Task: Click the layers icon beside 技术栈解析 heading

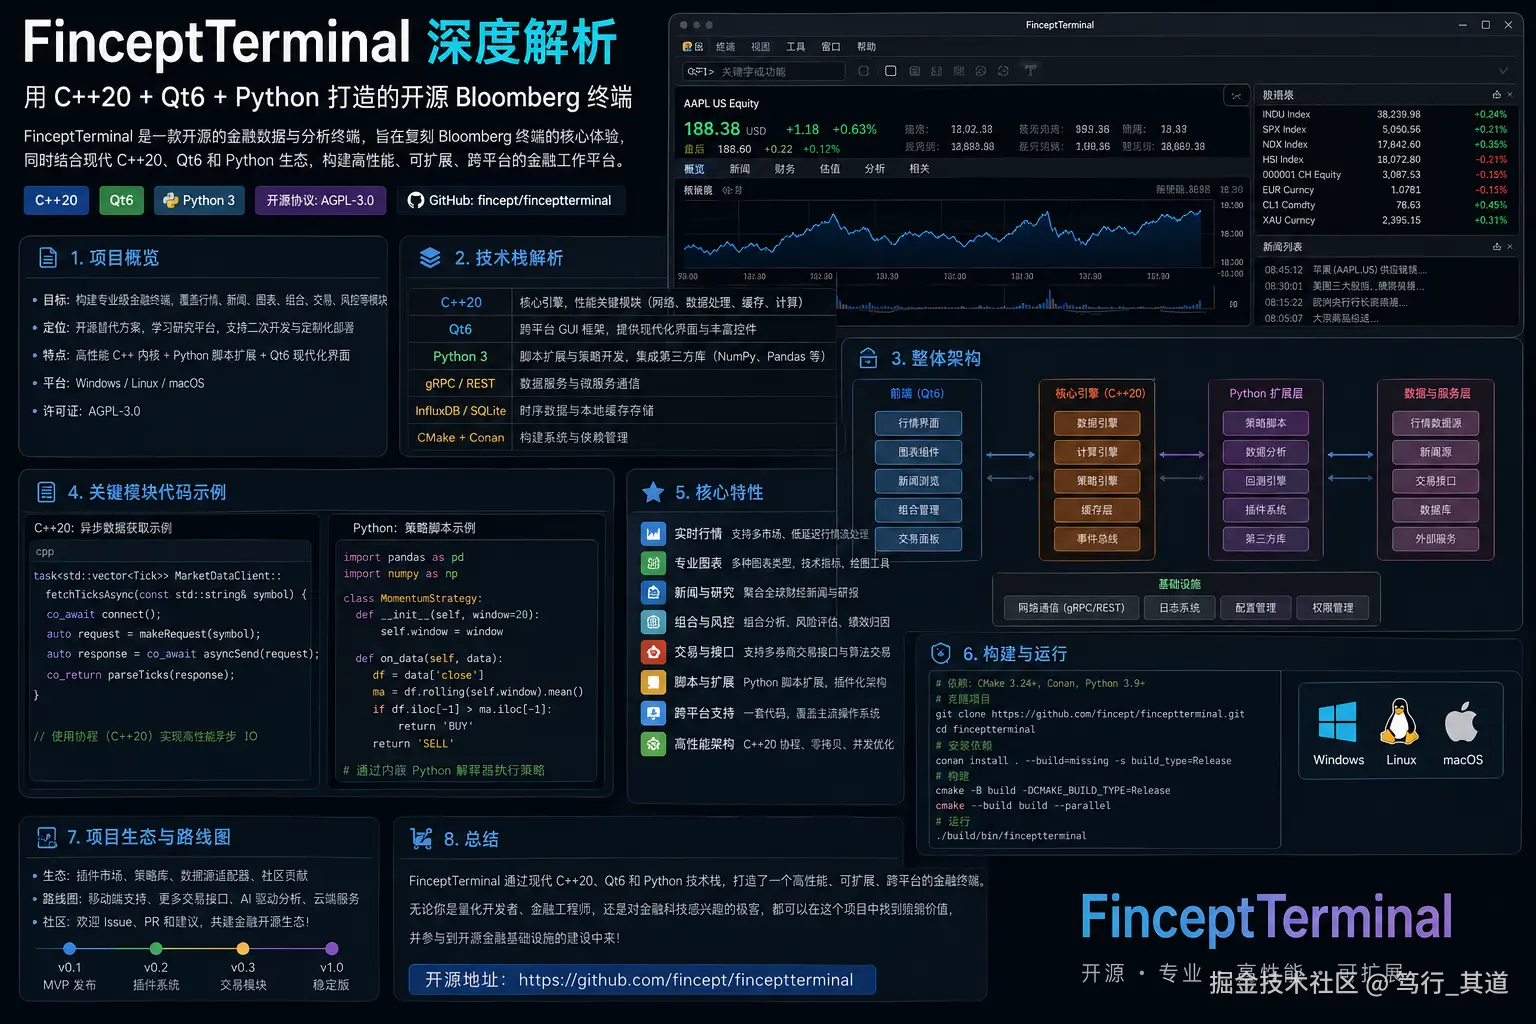Action: coord(430,258)
